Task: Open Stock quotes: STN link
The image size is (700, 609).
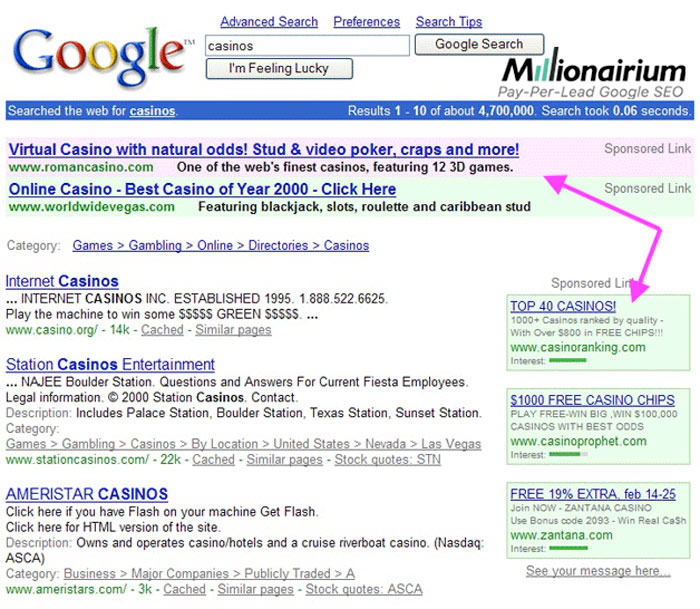Action: coord(388,459)
